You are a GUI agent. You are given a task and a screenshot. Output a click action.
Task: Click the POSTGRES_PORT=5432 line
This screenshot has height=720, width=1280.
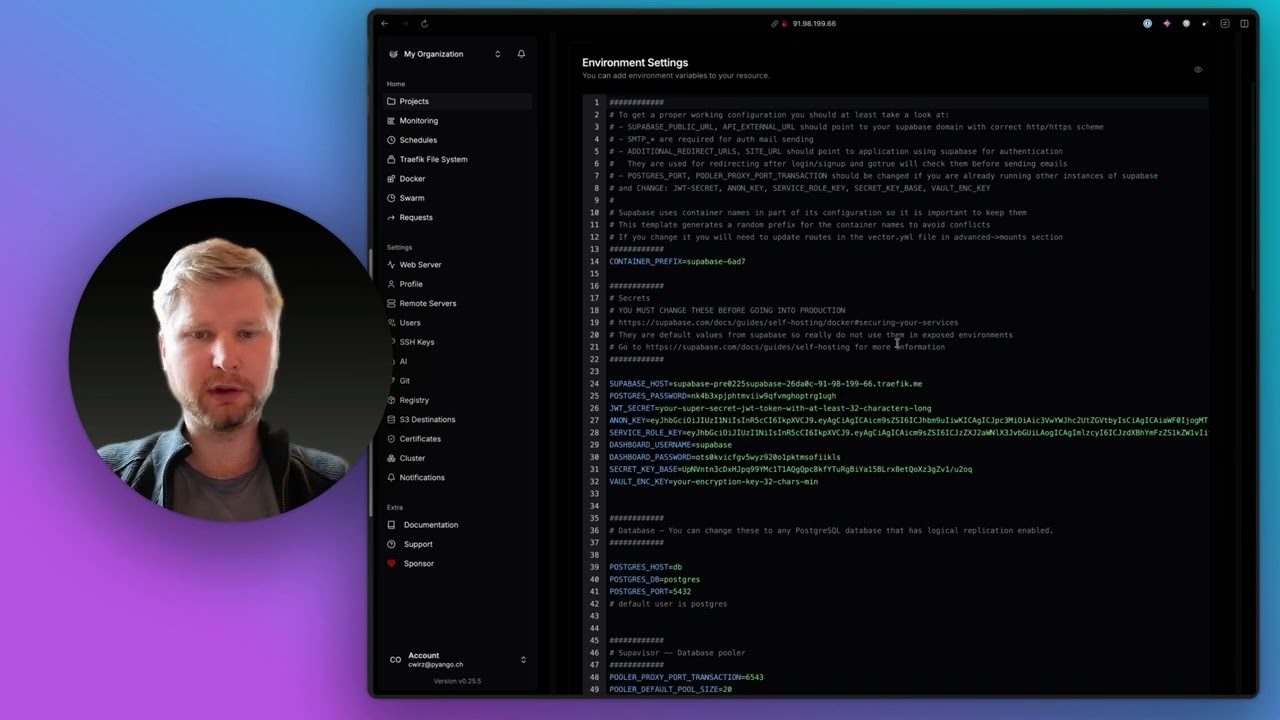[650, 592]
